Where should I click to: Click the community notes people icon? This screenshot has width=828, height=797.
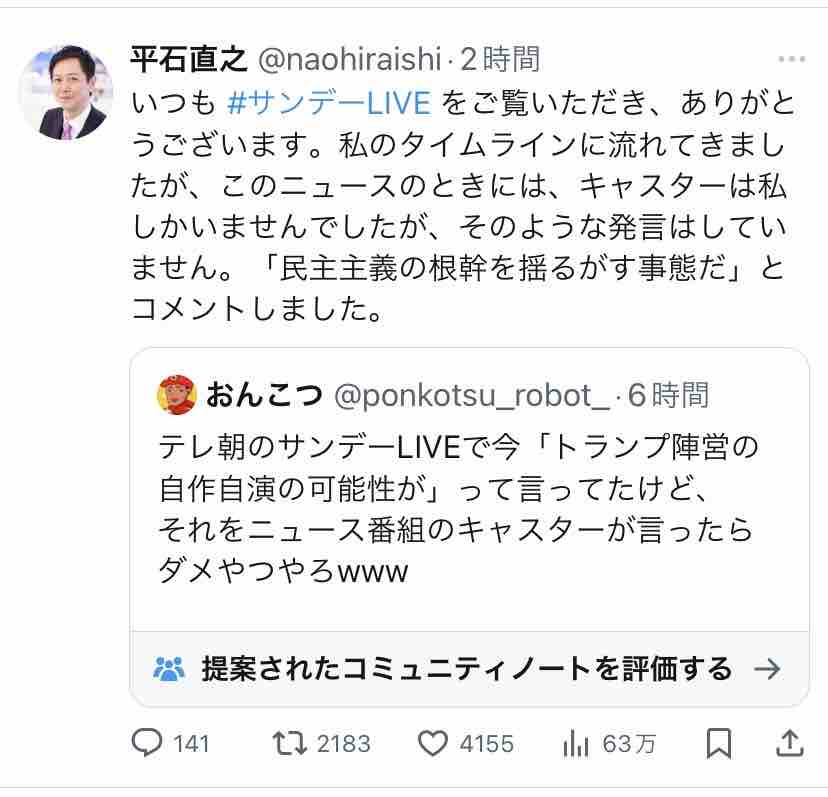click(169, 668)
